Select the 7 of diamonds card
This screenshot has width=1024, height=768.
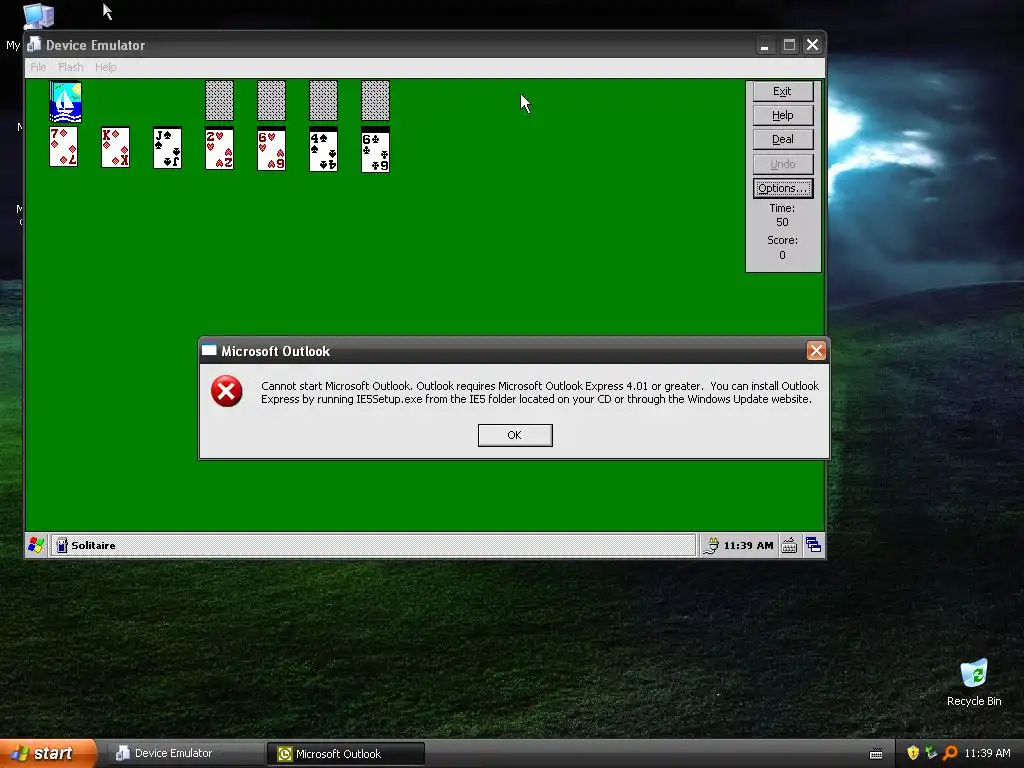tap(63, 147)
